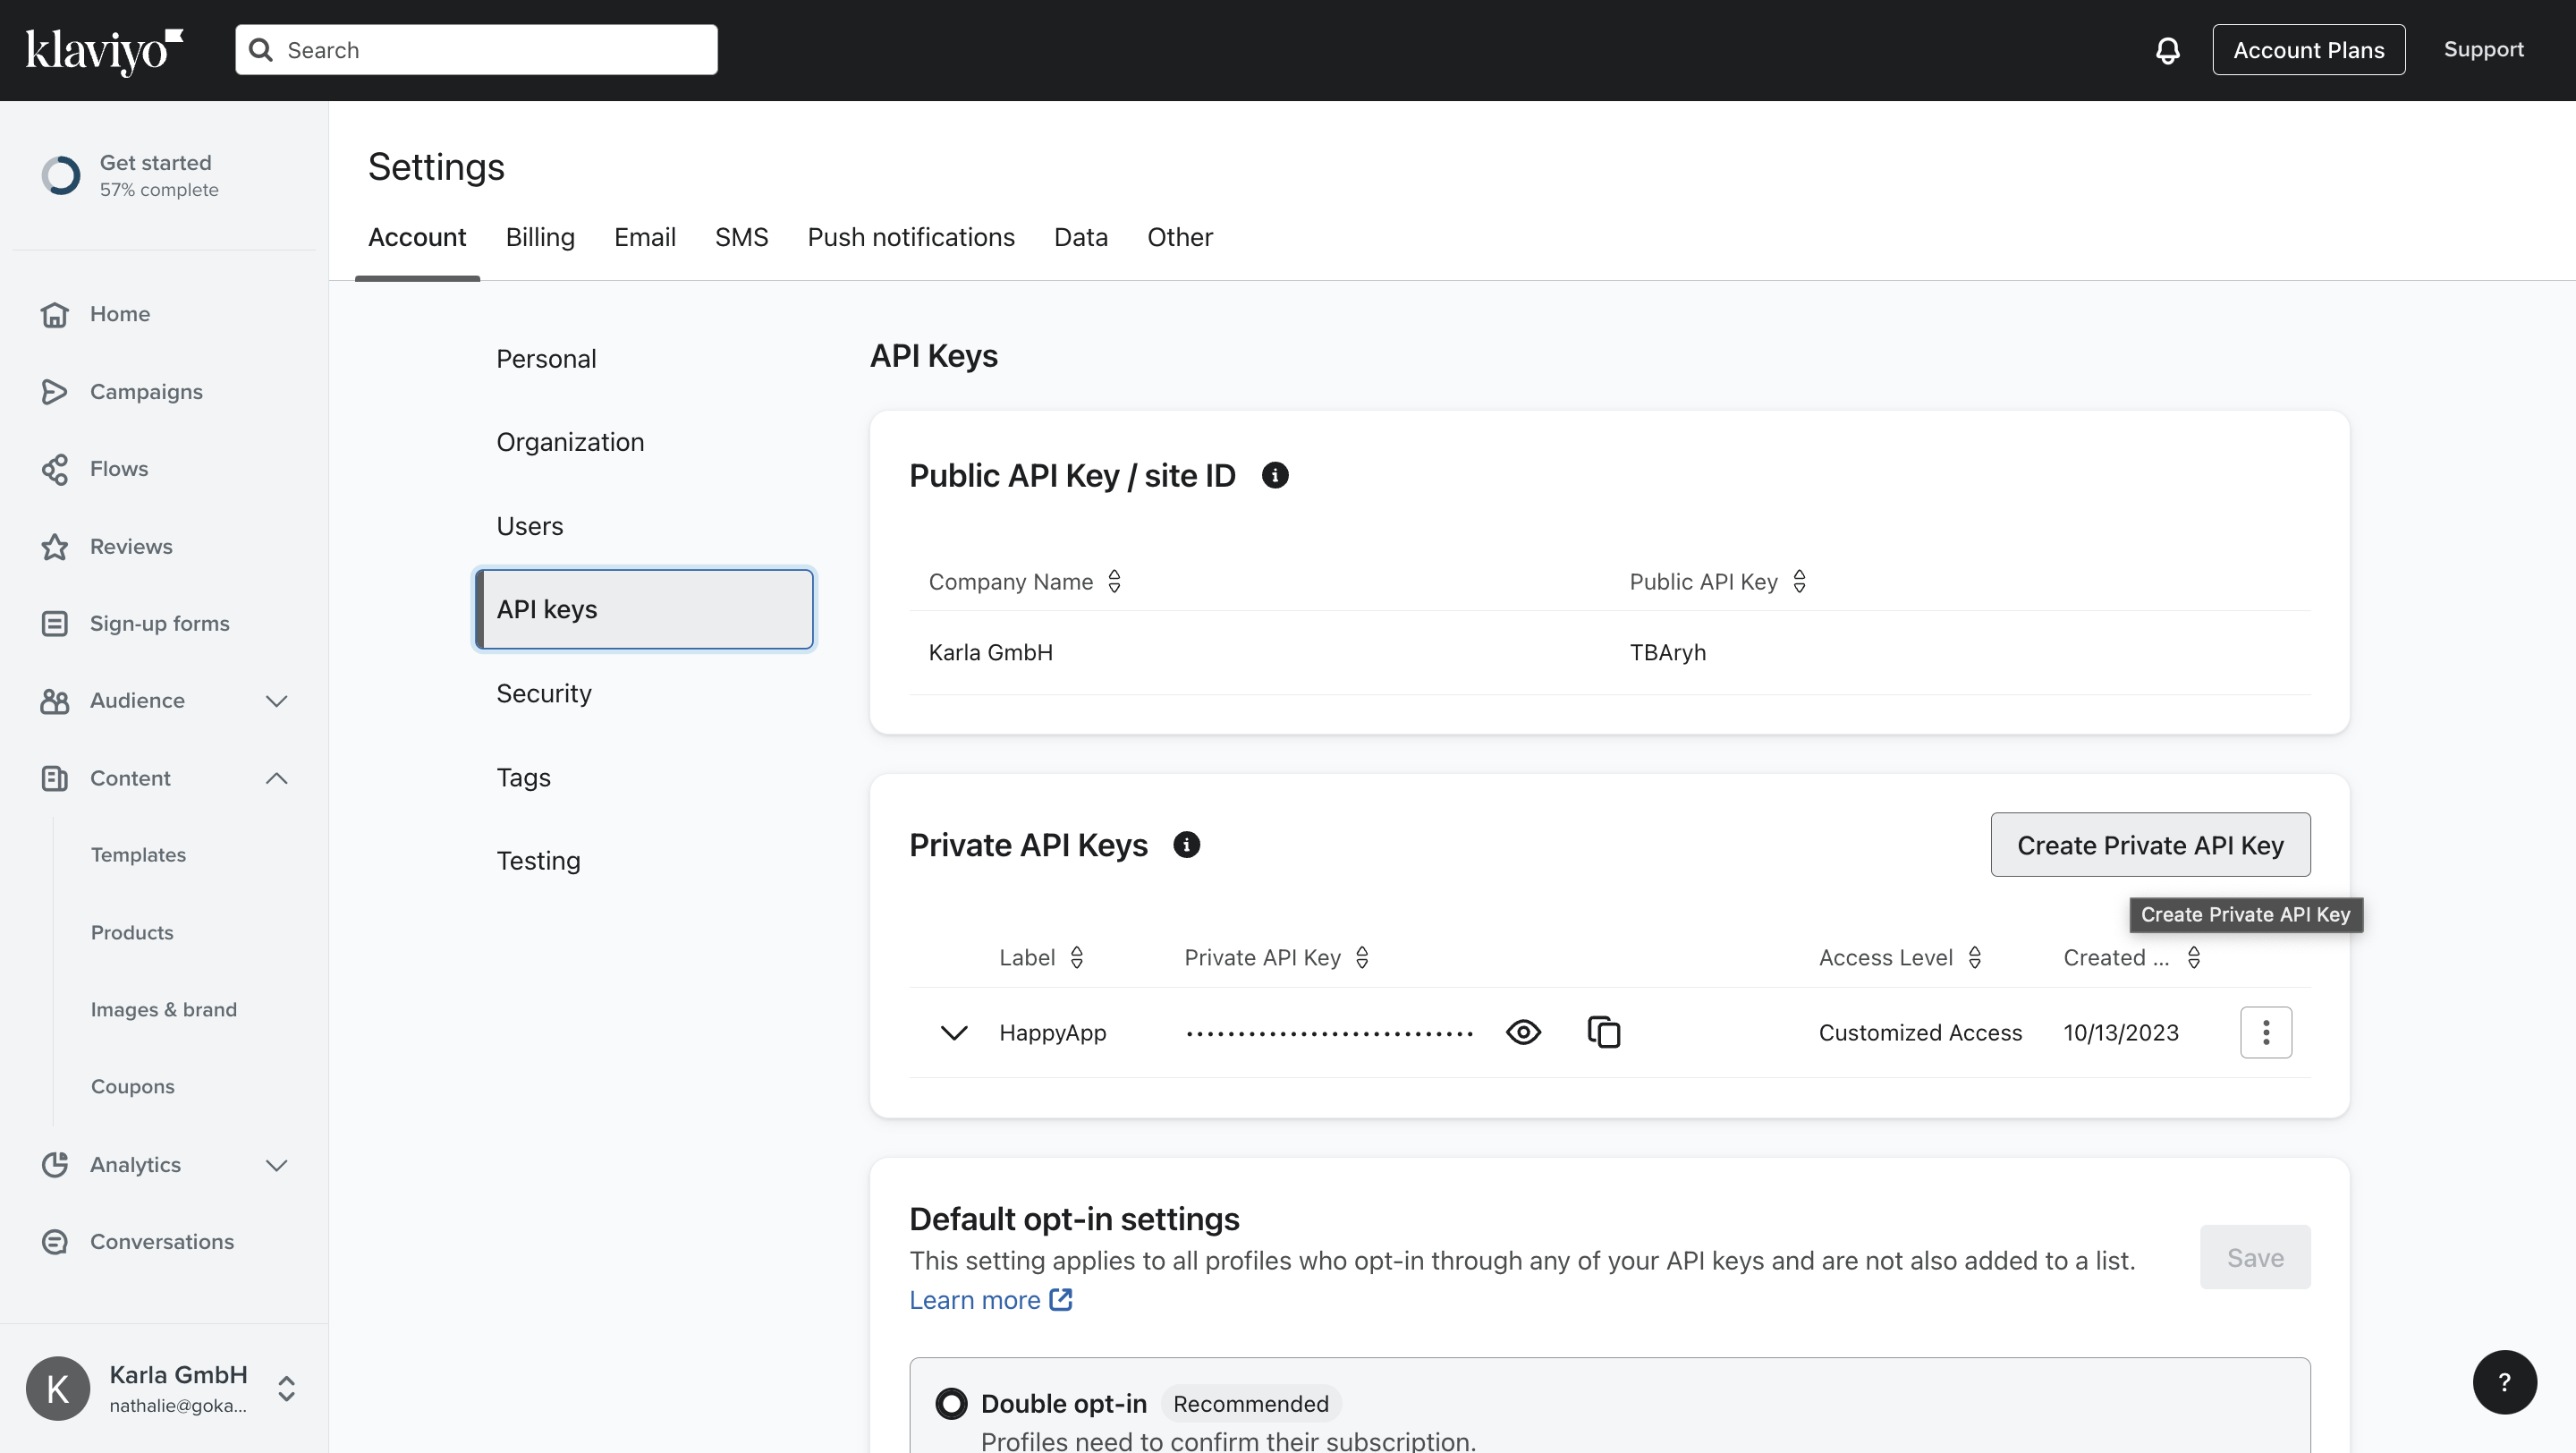Image resolution: width=2576 pixels, height=1453 pixels.
Task: Expand the HappyApp key row details
Action: (x=954, y=1032)
